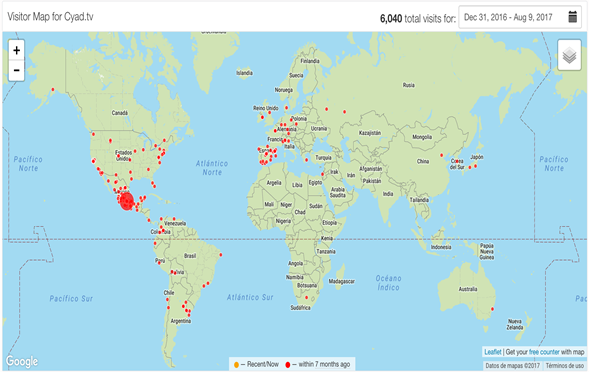Click the red marker in Alaska
The width and height of the screenshot is (589, 372).
click(53, 89)
